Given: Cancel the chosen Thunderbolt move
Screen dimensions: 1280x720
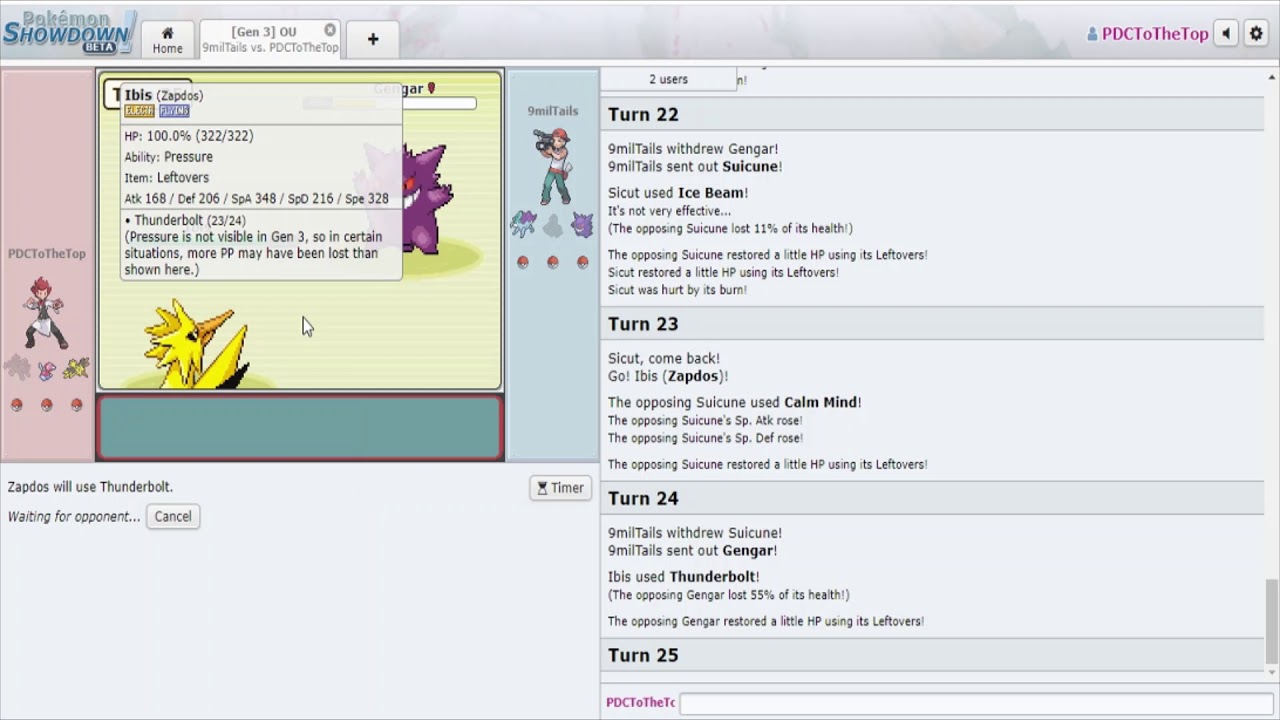Looking at the screenshot, I should (x=173, y=517).
